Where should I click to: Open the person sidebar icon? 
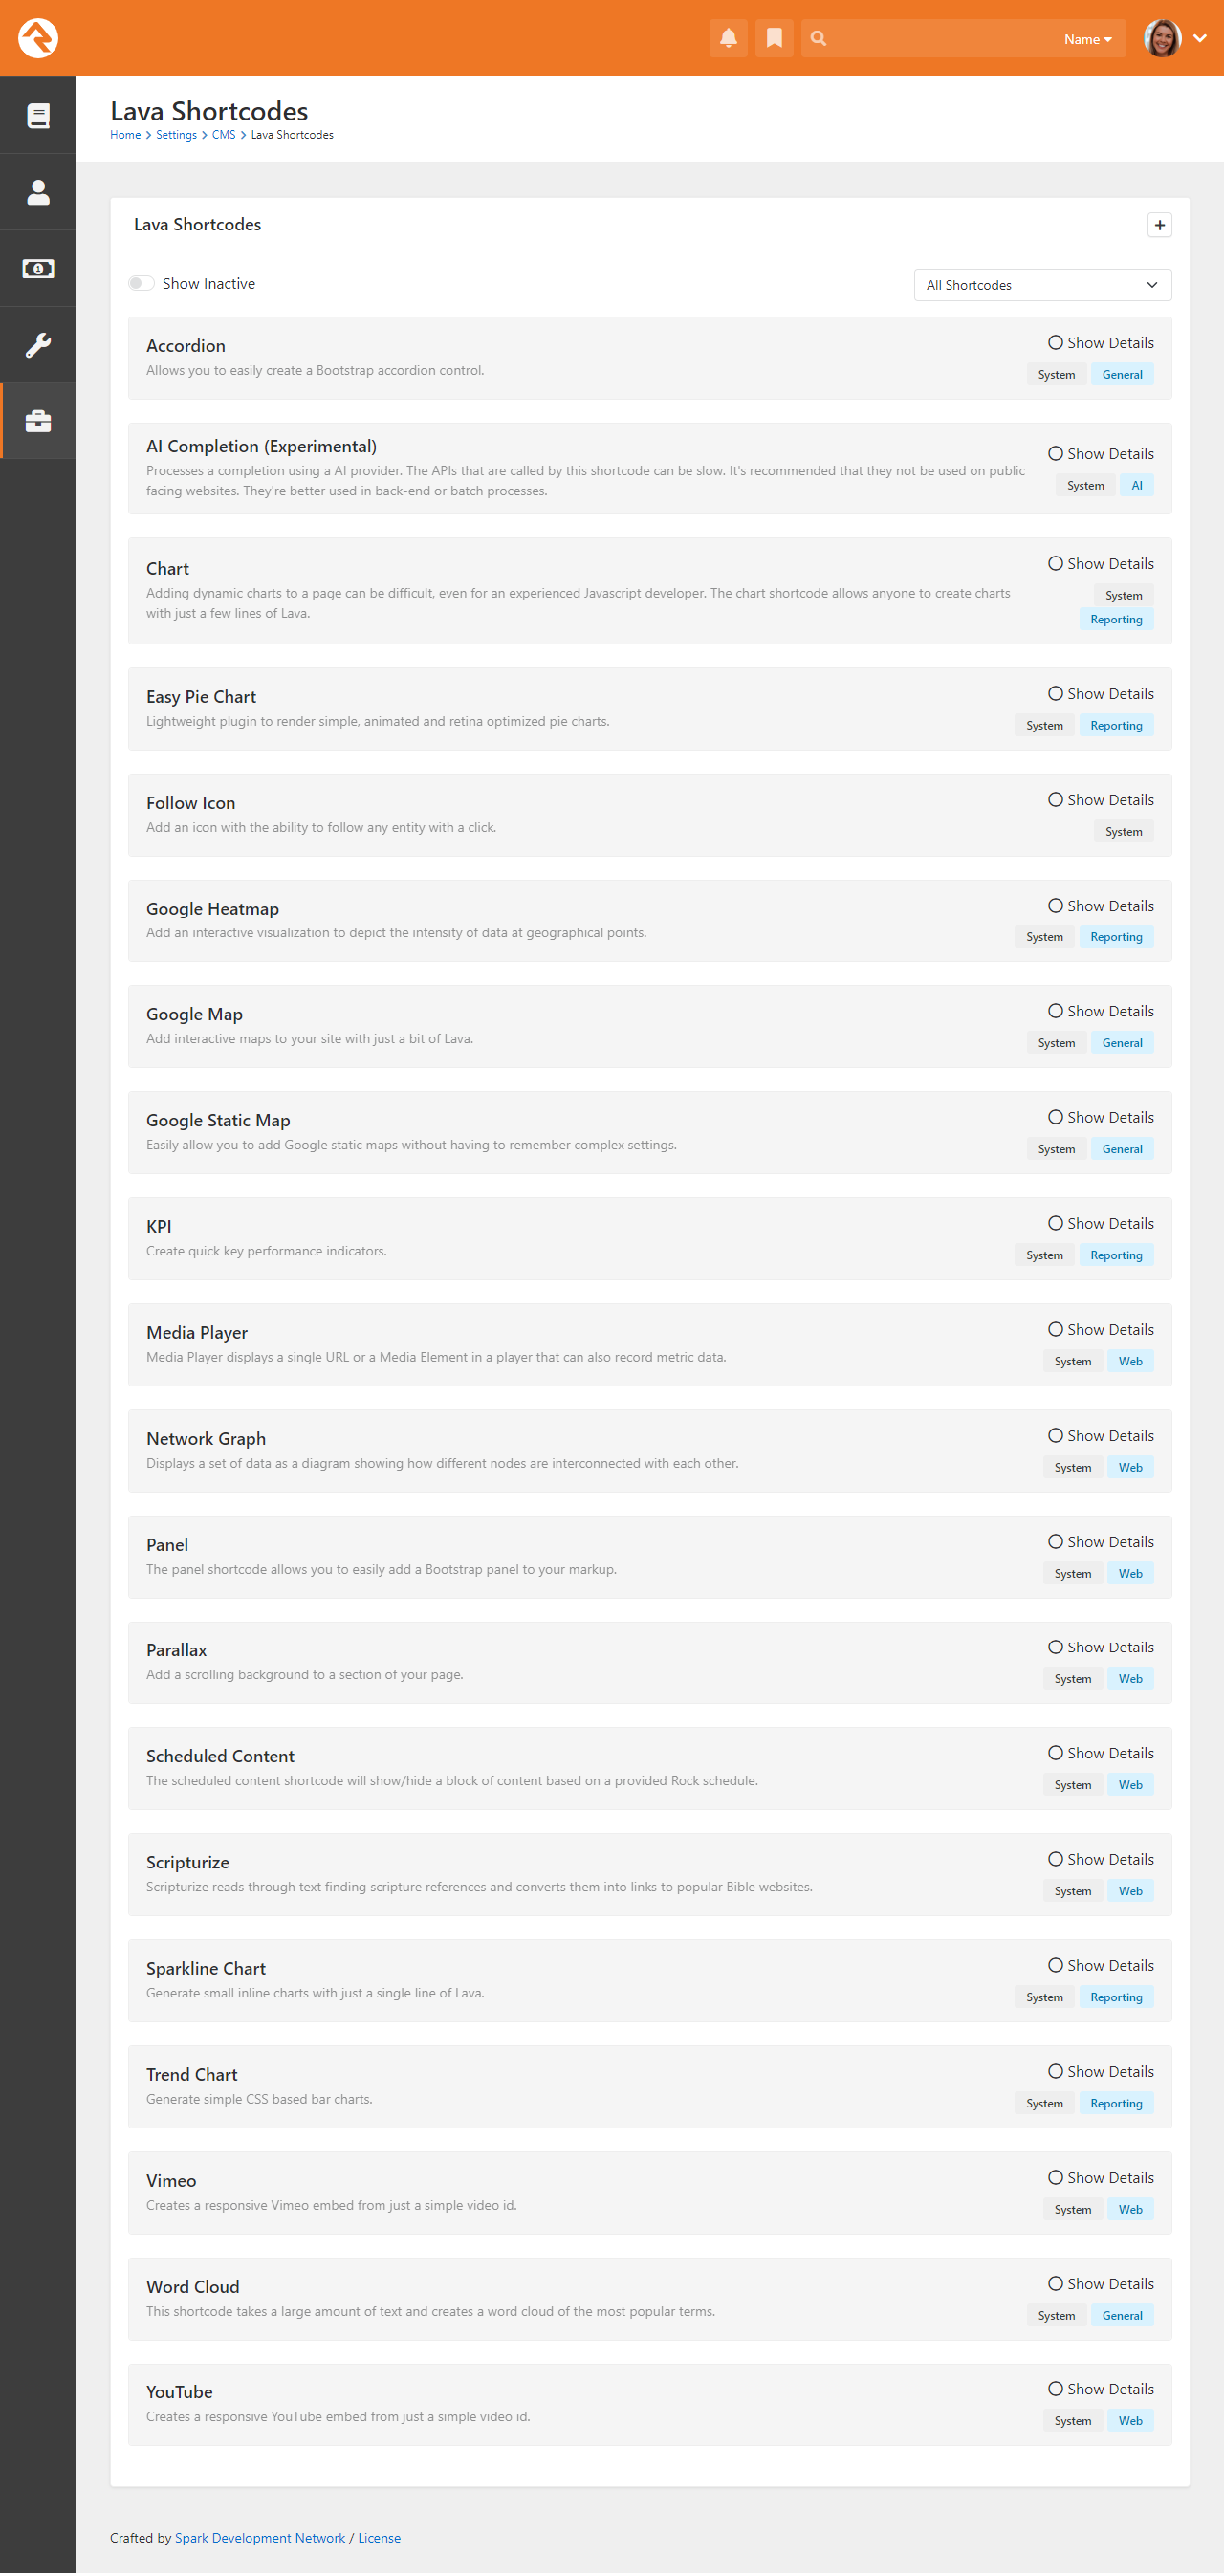pyautogui.click(x=38, y=192)
